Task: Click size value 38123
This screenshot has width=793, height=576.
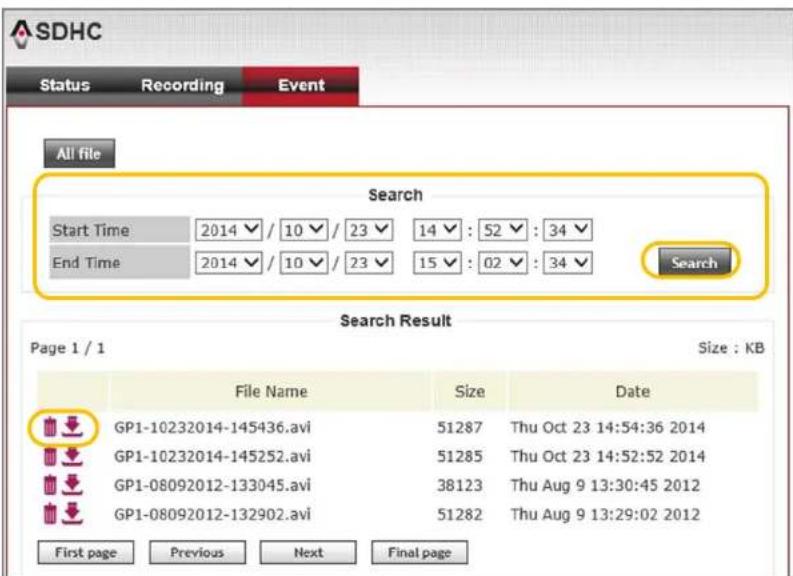Action: click(x=459, y=485)
